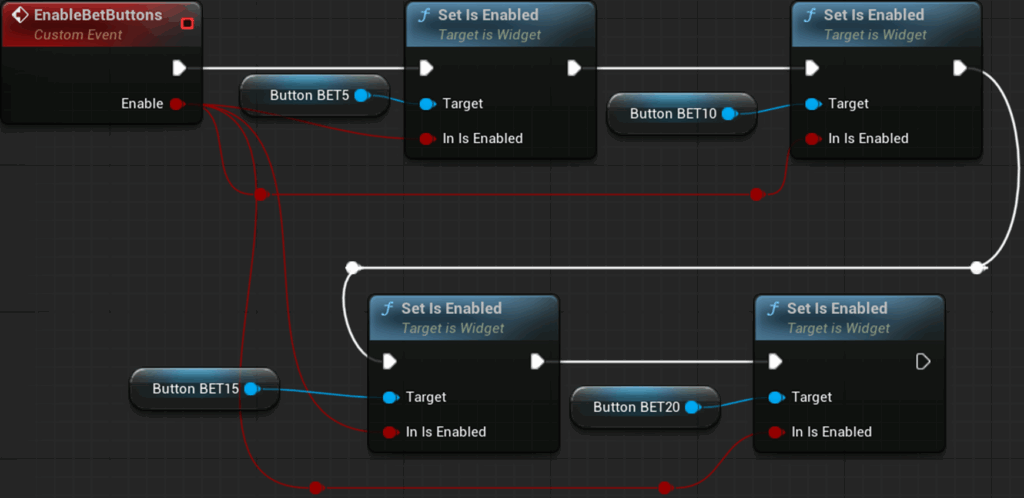The height and width of the screenshot is (498, 1024).
Task: Click exec input pin of BET15's Set Is Enabled
Action: pyautogui.click(x=390, y=361)
